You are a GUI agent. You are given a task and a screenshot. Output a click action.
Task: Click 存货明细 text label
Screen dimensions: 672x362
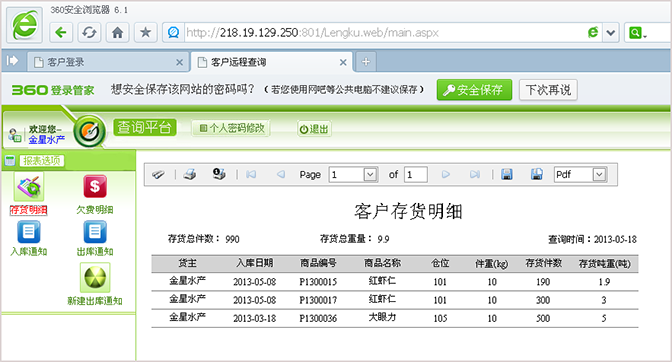(29, 210)
